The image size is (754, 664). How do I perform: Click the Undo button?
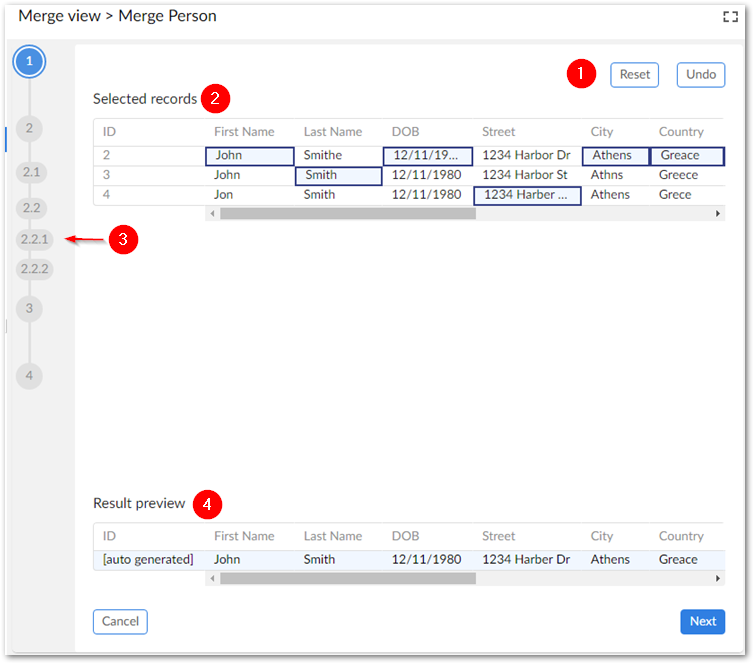click(701, 74)
